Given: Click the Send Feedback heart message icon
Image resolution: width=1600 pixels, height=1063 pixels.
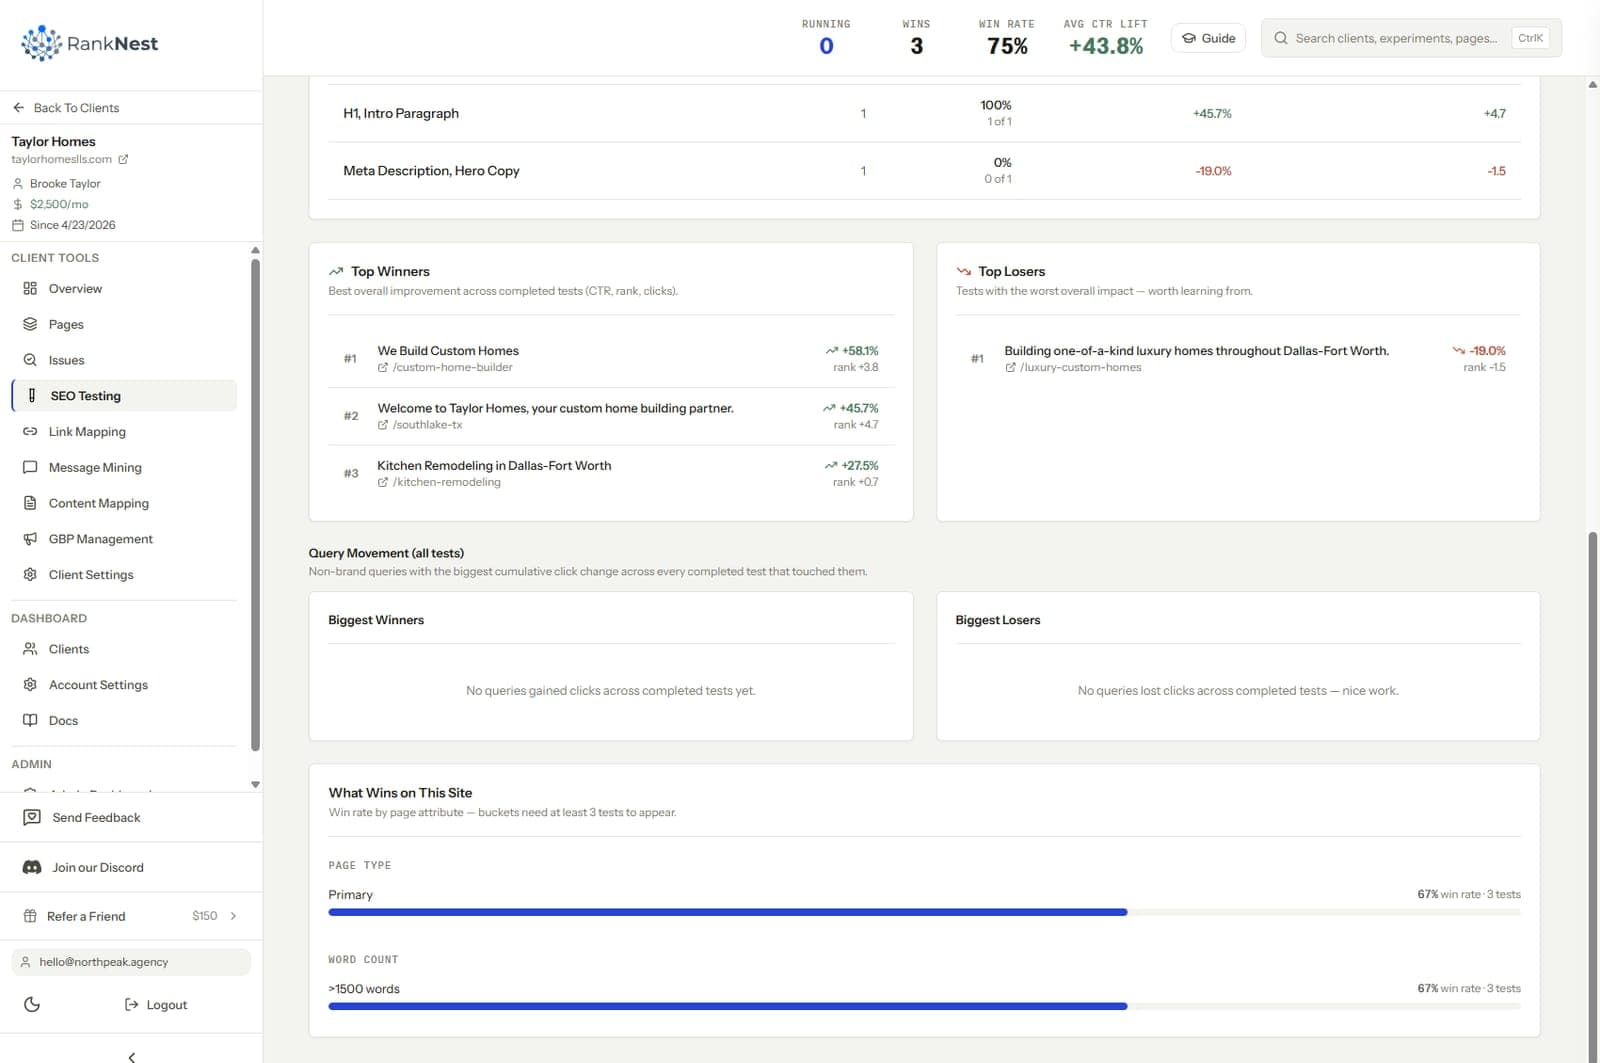Looking at the screenshot, I should (x=32, y=818).
